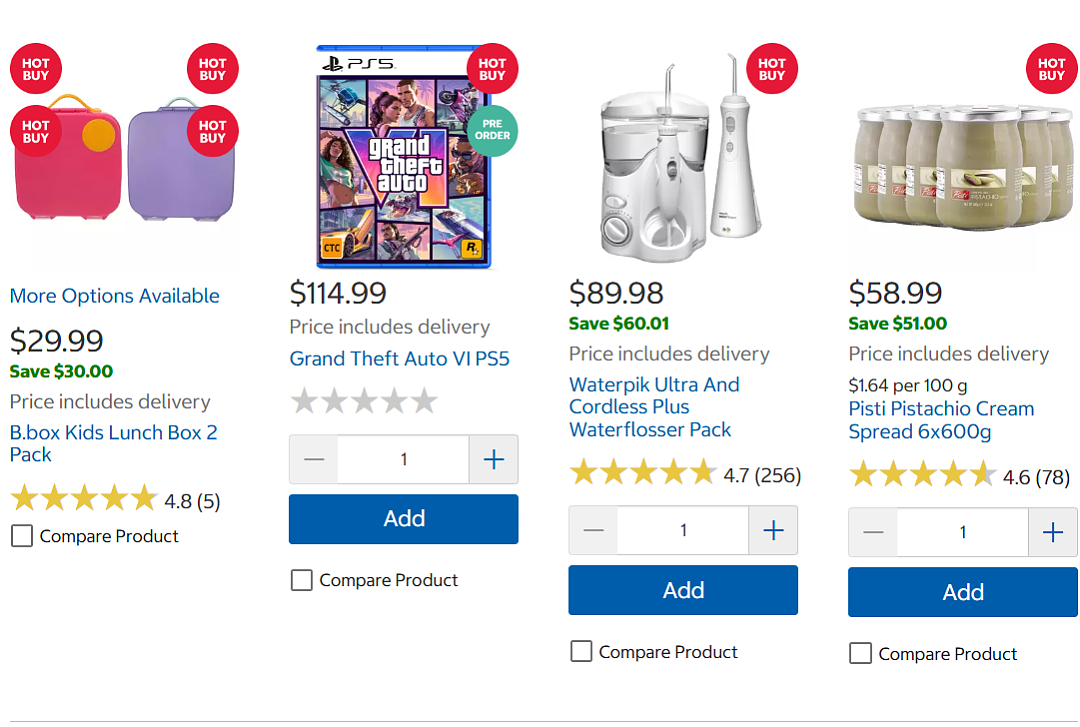Click the Pre Order badge on GTA VI

click(492, 130)
